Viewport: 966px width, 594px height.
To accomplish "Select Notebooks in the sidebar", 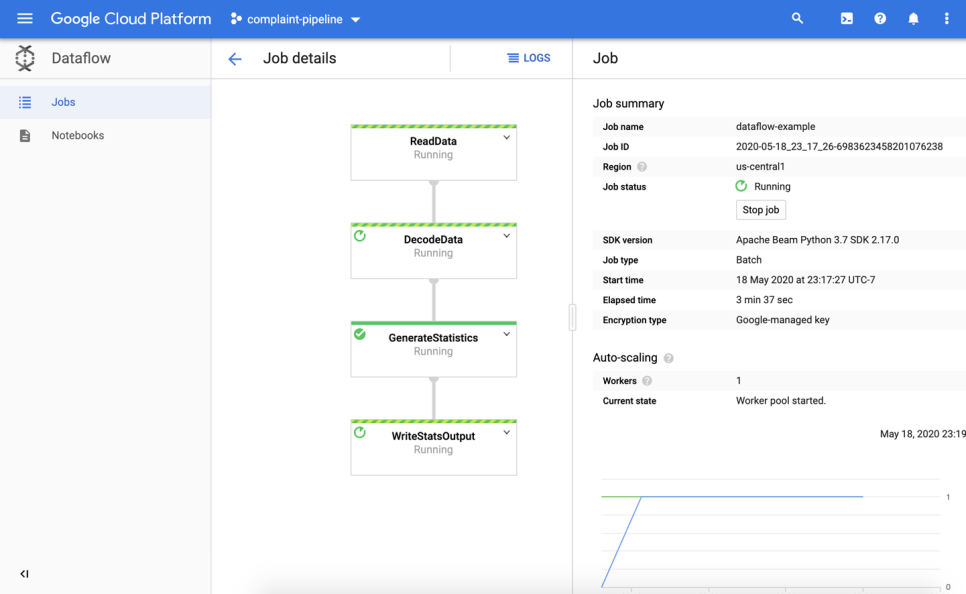I will point(105,136).
